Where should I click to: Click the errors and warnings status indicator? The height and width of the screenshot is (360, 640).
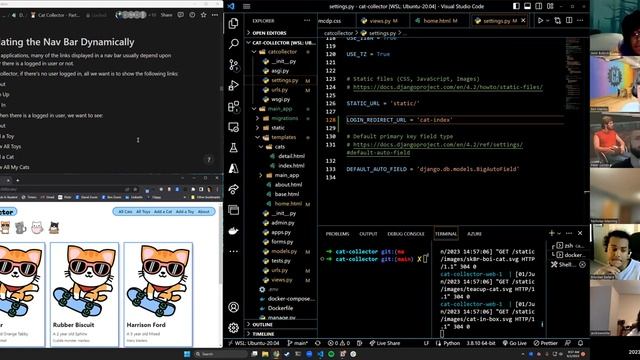click(x=339, y=343)
